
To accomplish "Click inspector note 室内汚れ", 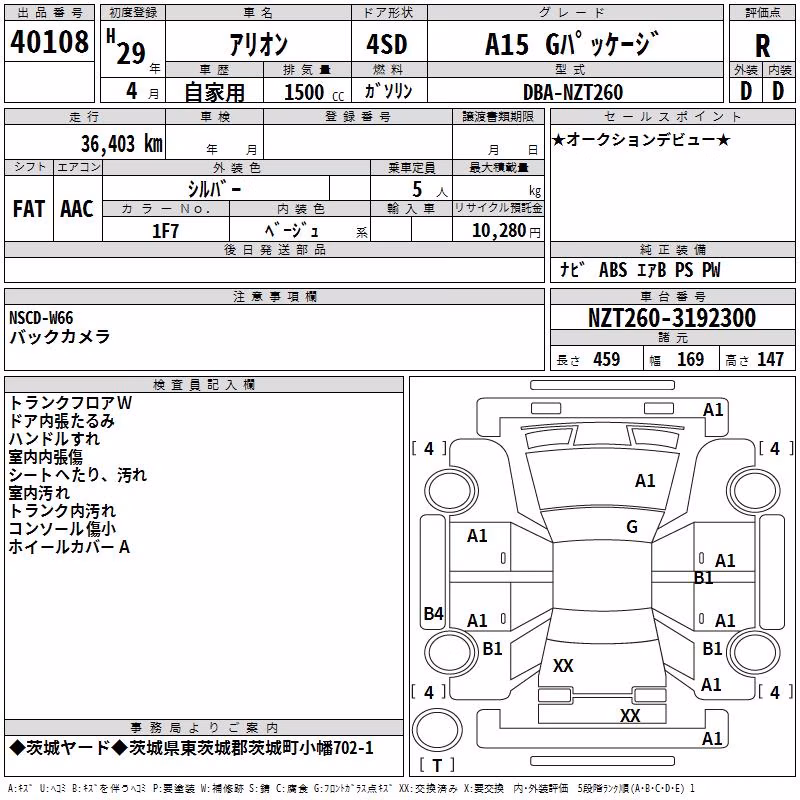I will tap(39, 493).
